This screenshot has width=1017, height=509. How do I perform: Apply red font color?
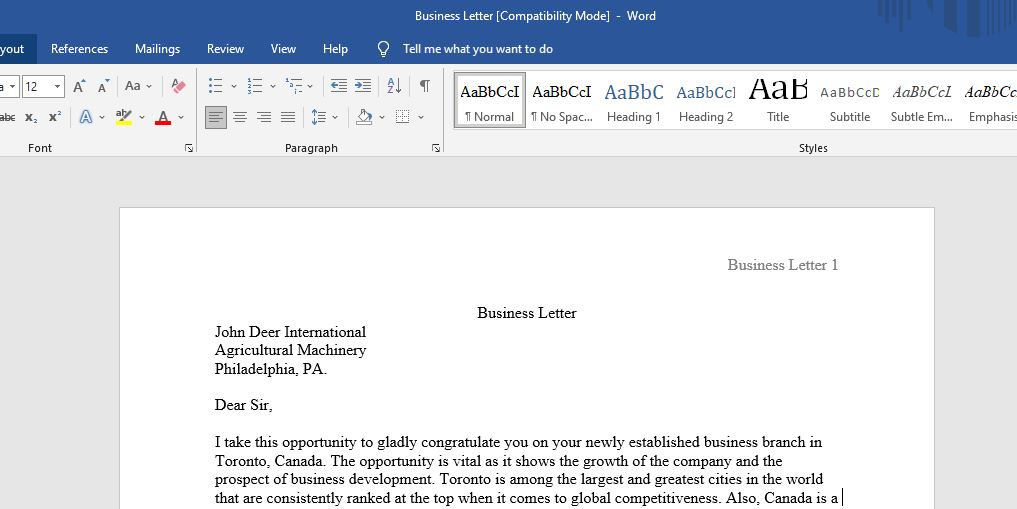pyautogui.click(x=163, y=117)
